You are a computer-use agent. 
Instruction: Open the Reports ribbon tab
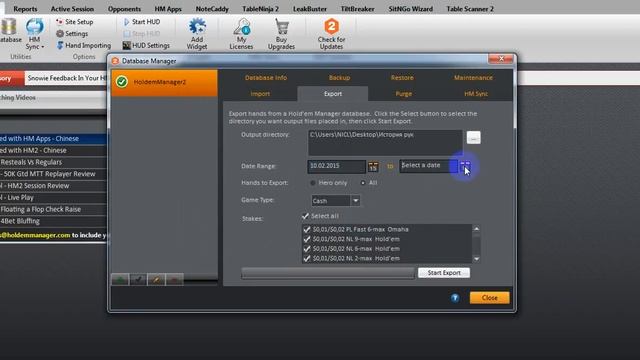pyautogui.click(x=25, y=9)
